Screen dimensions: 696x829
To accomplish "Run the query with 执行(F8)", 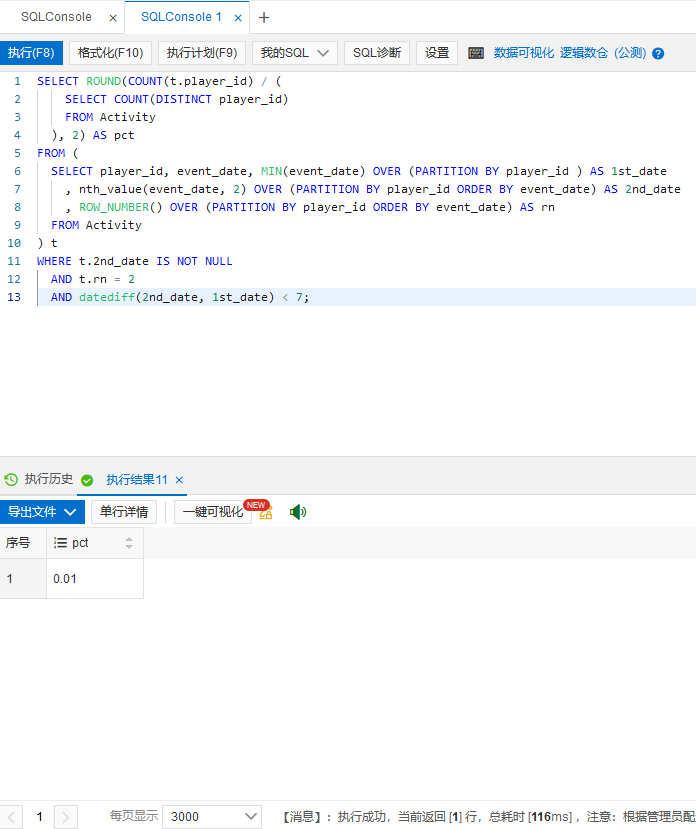I will point(31,53).
